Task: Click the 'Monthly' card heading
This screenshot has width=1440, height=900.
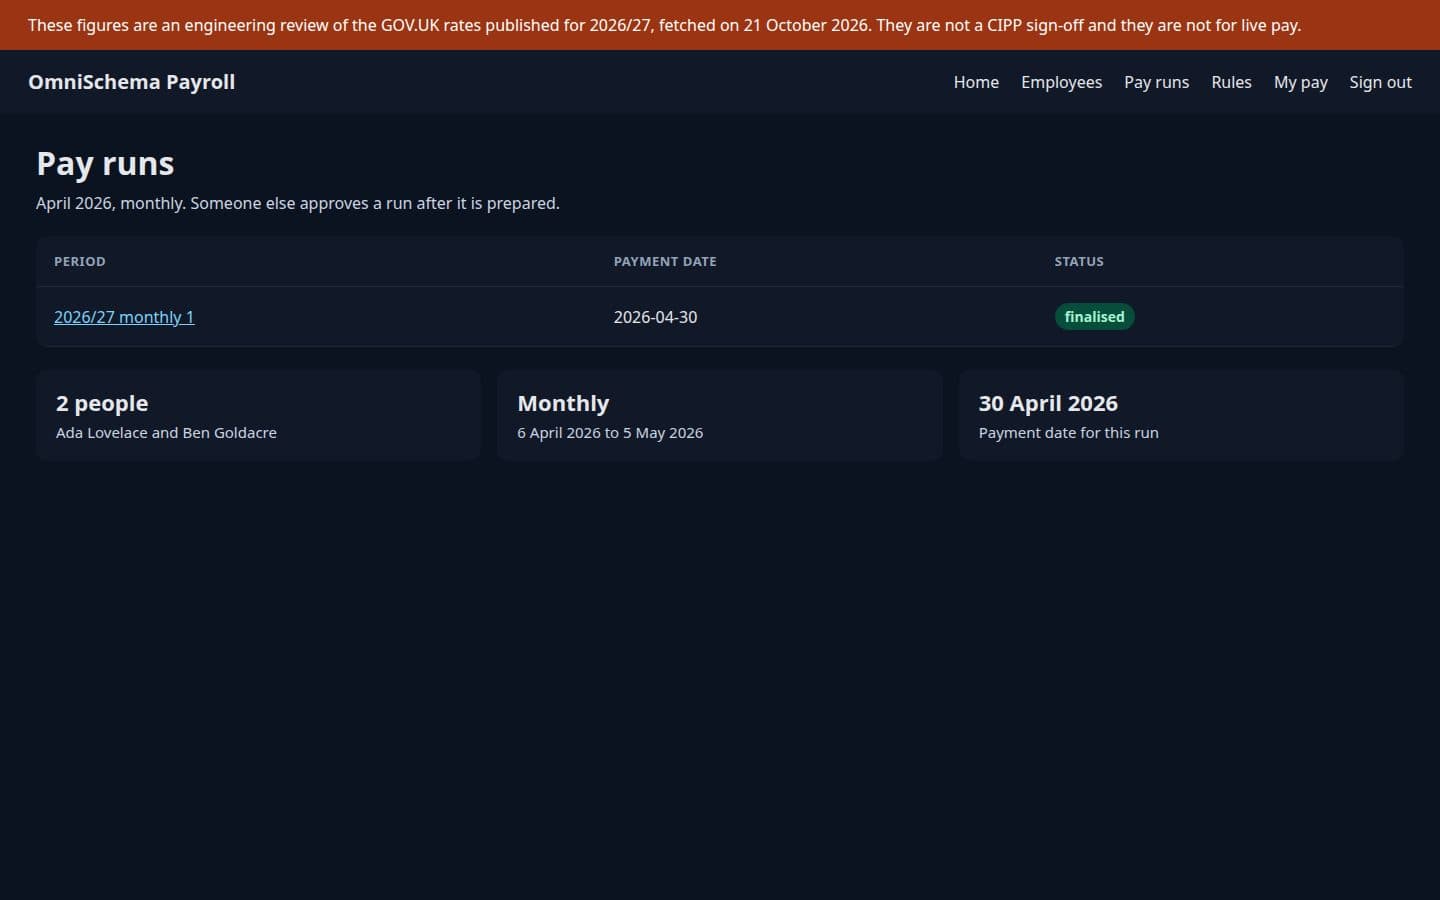Action: click(x=563, y=403)
